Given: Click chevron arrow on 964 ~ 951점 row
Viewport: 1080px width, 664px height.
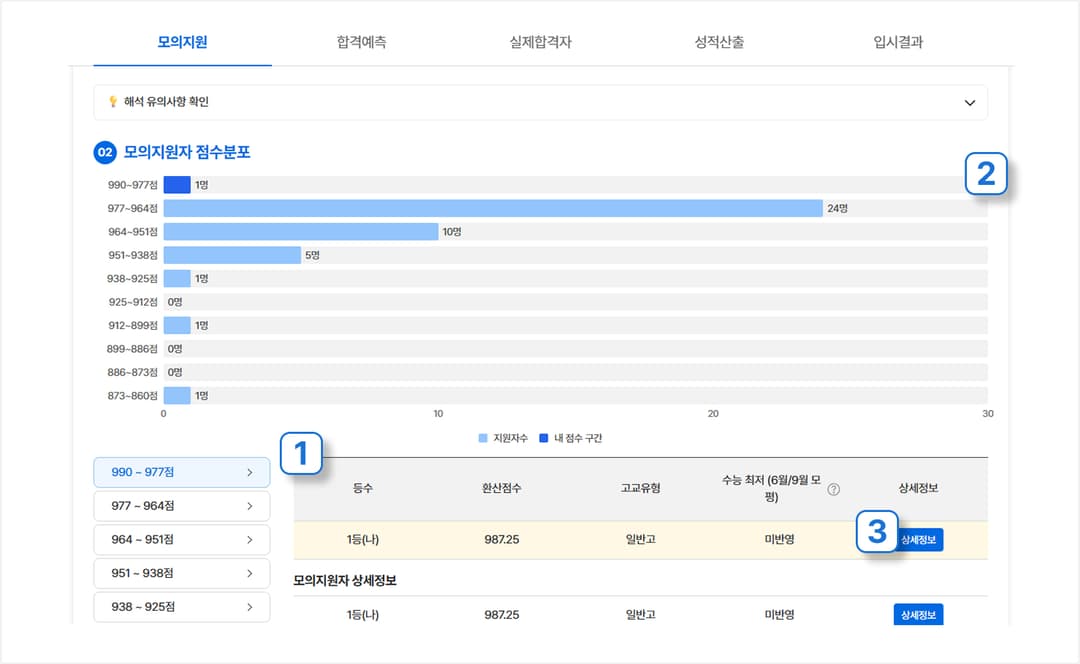Looking at the screenshot, I should pyautogui.click(x=249, y=540).
